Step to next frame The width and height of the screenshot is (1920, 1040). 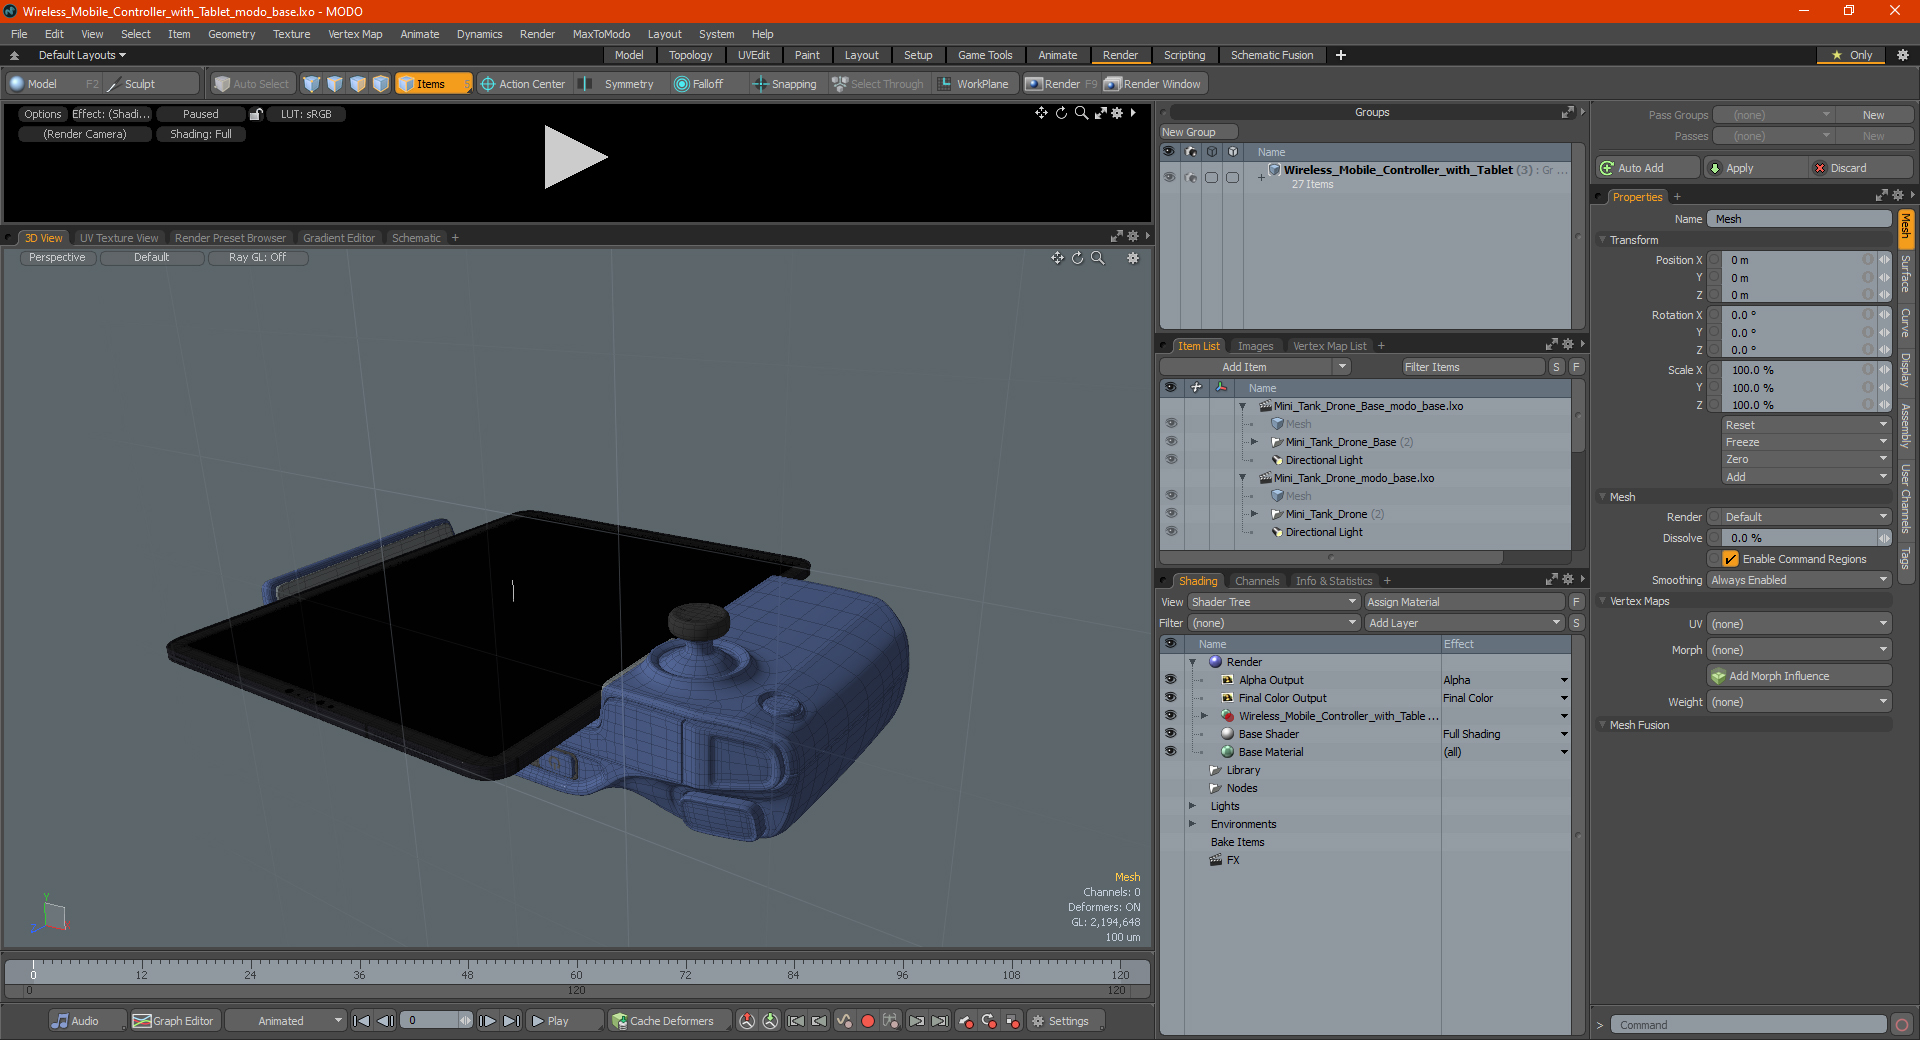(487, 1021)
